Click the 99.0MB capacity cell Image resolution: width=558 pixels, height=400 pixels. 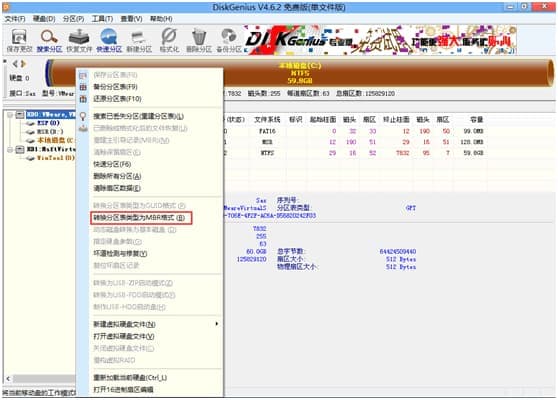[x=474, y=131]
